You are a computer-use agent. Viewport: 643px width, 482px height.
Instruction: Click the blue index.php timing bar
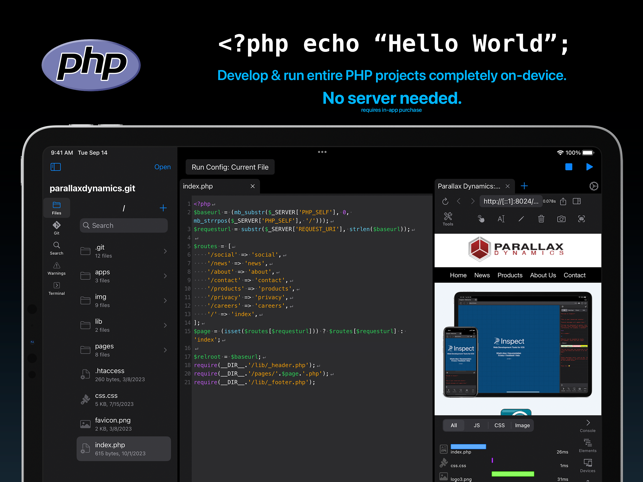[468, 446]
